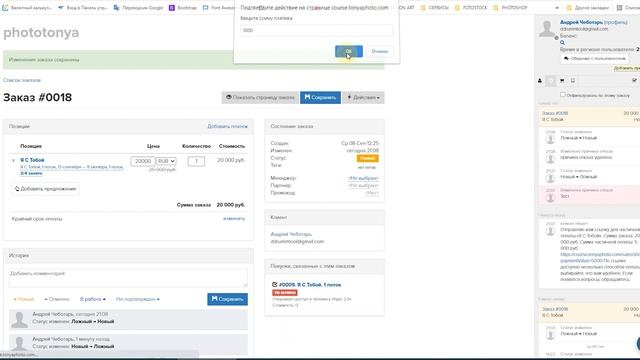Viewport: 640px width, 360px height.
Task: Click Добавить платеж link
Action: click(227, 127)
